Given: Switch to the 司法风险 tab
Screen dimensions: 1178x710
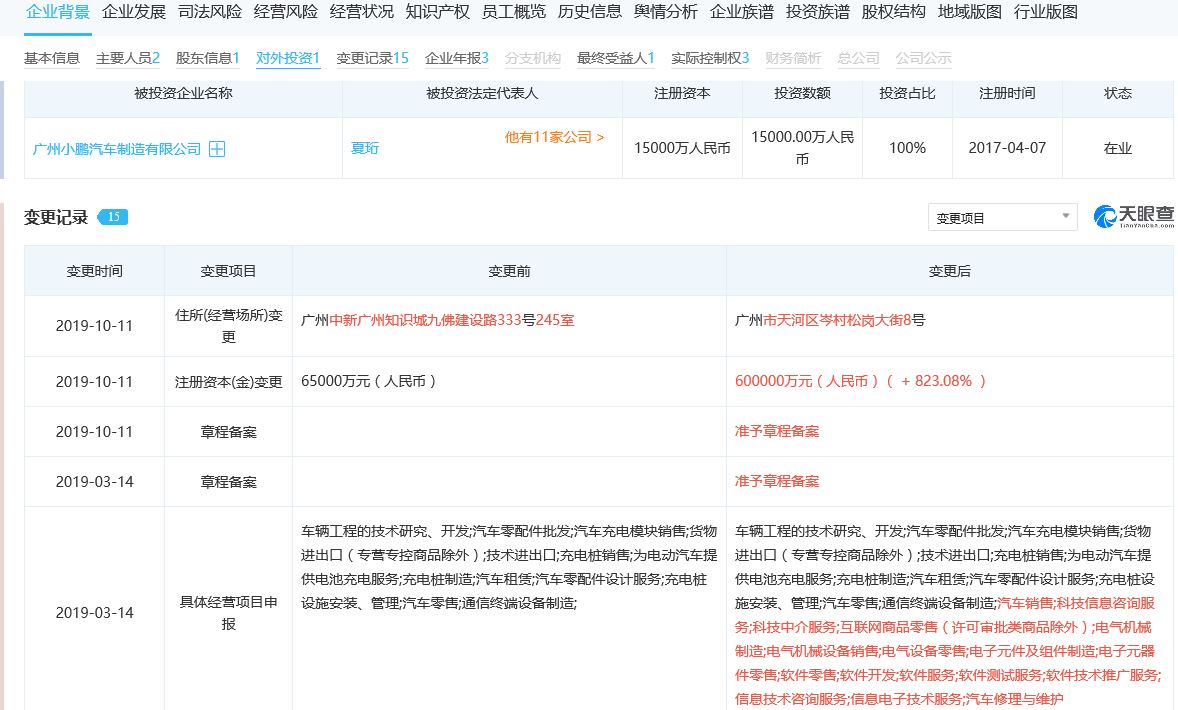Looking at the screenshot, I should point(210,12).
